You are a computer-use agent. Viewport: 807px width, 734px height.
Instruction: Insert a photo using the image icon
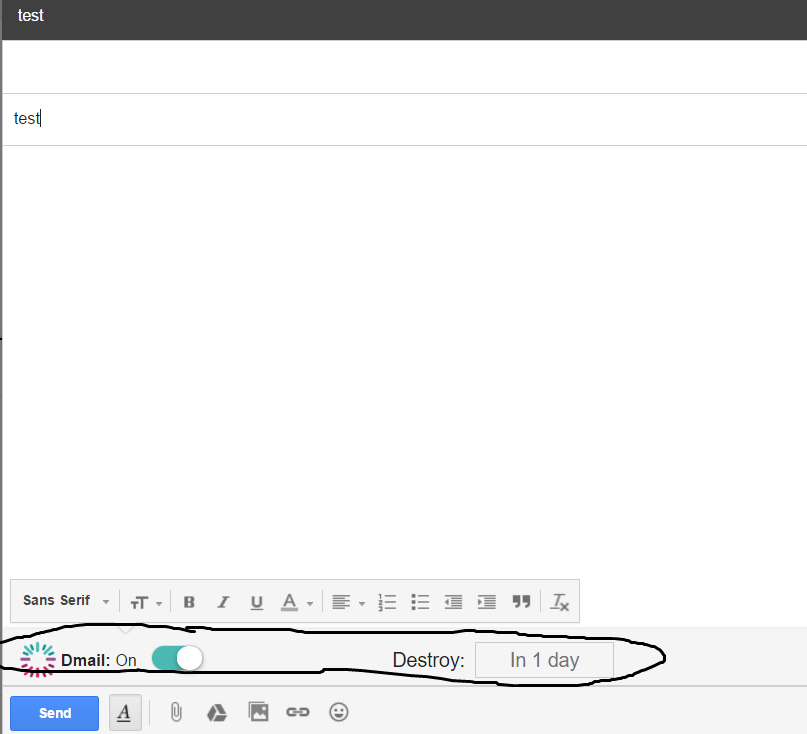pyautogui.click(x=258, y=712)
